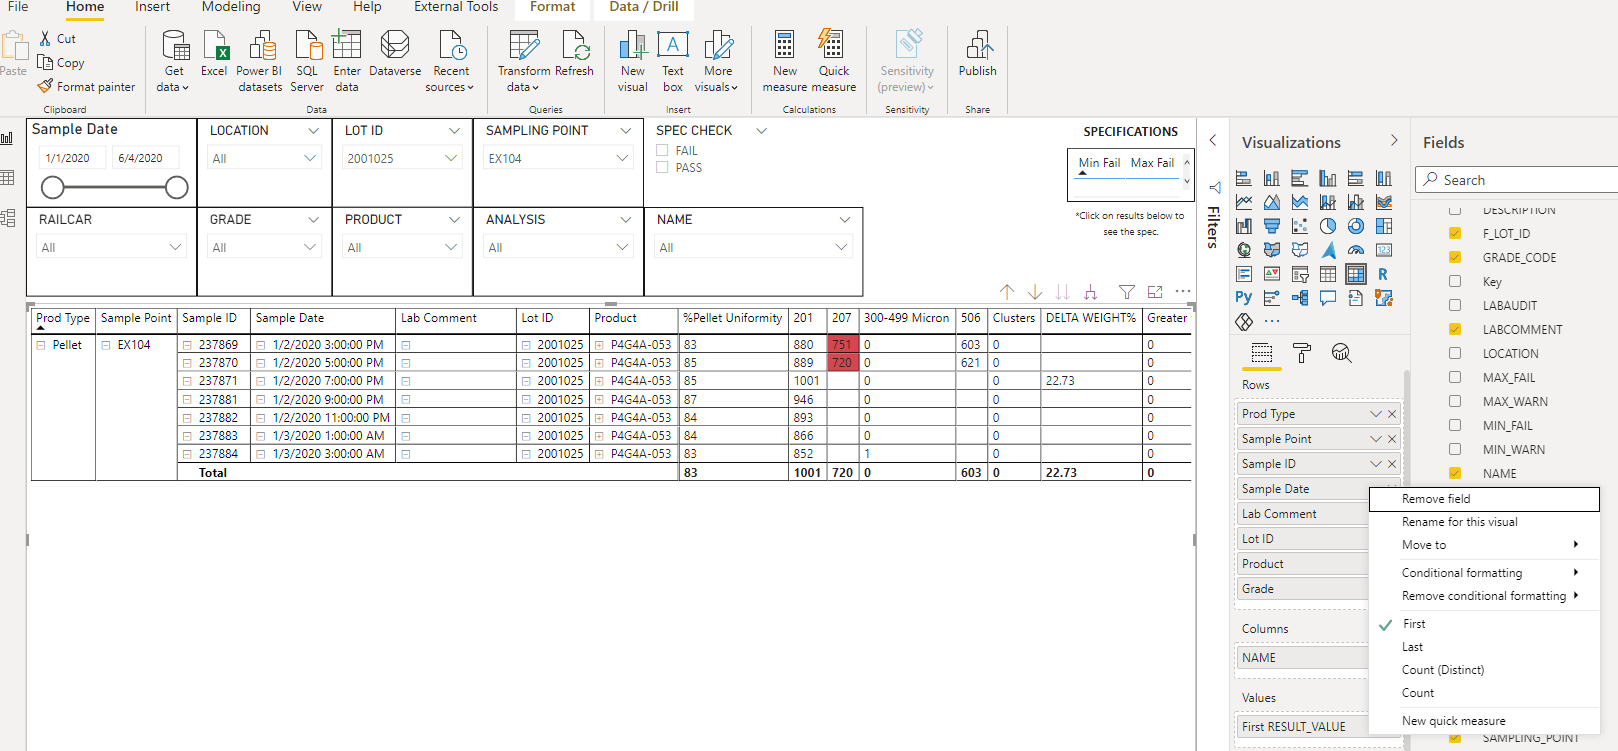1618x751 pixels.
Task: Click the left Sample Date slider handle
Action: (53, 187)
